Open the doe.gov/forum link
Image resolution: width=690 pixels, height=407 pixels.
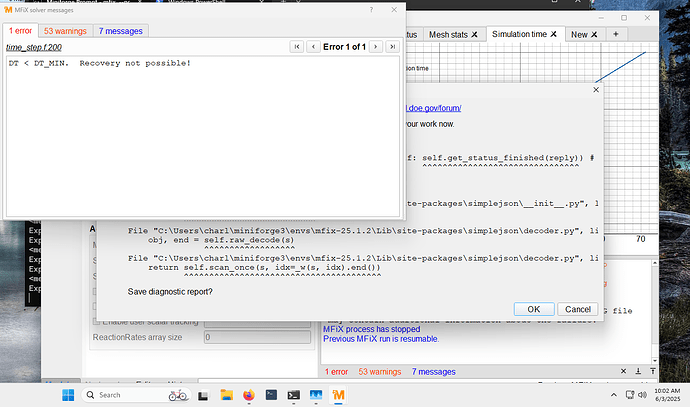[433, 108]
